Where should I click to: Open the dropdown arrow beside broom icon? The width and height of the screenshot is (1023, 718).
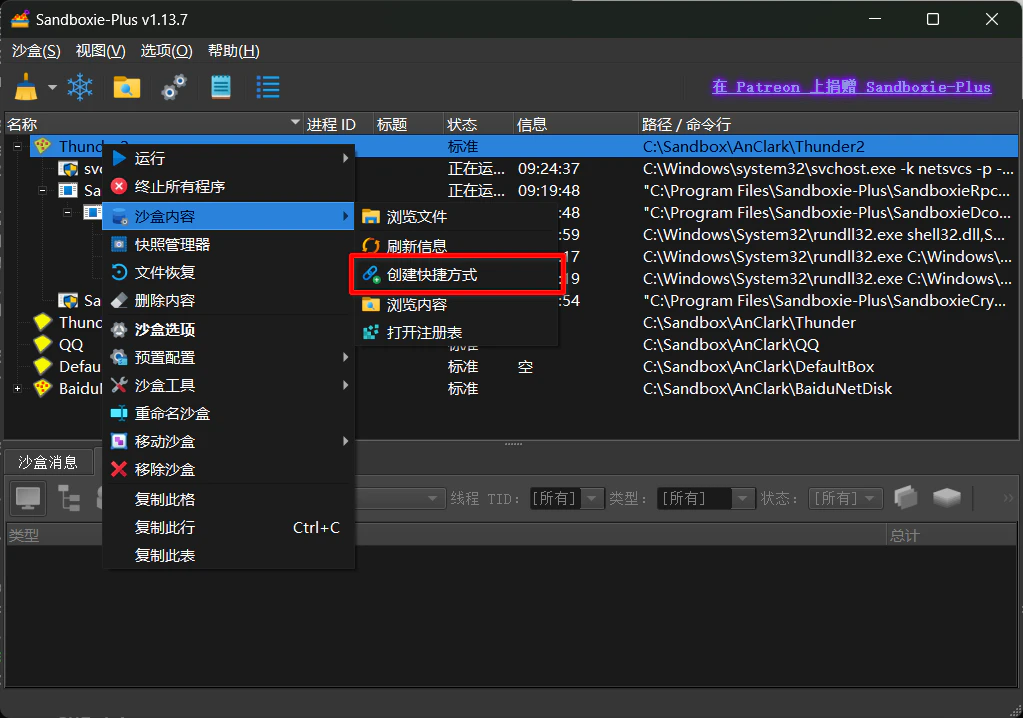coord(52,87)
